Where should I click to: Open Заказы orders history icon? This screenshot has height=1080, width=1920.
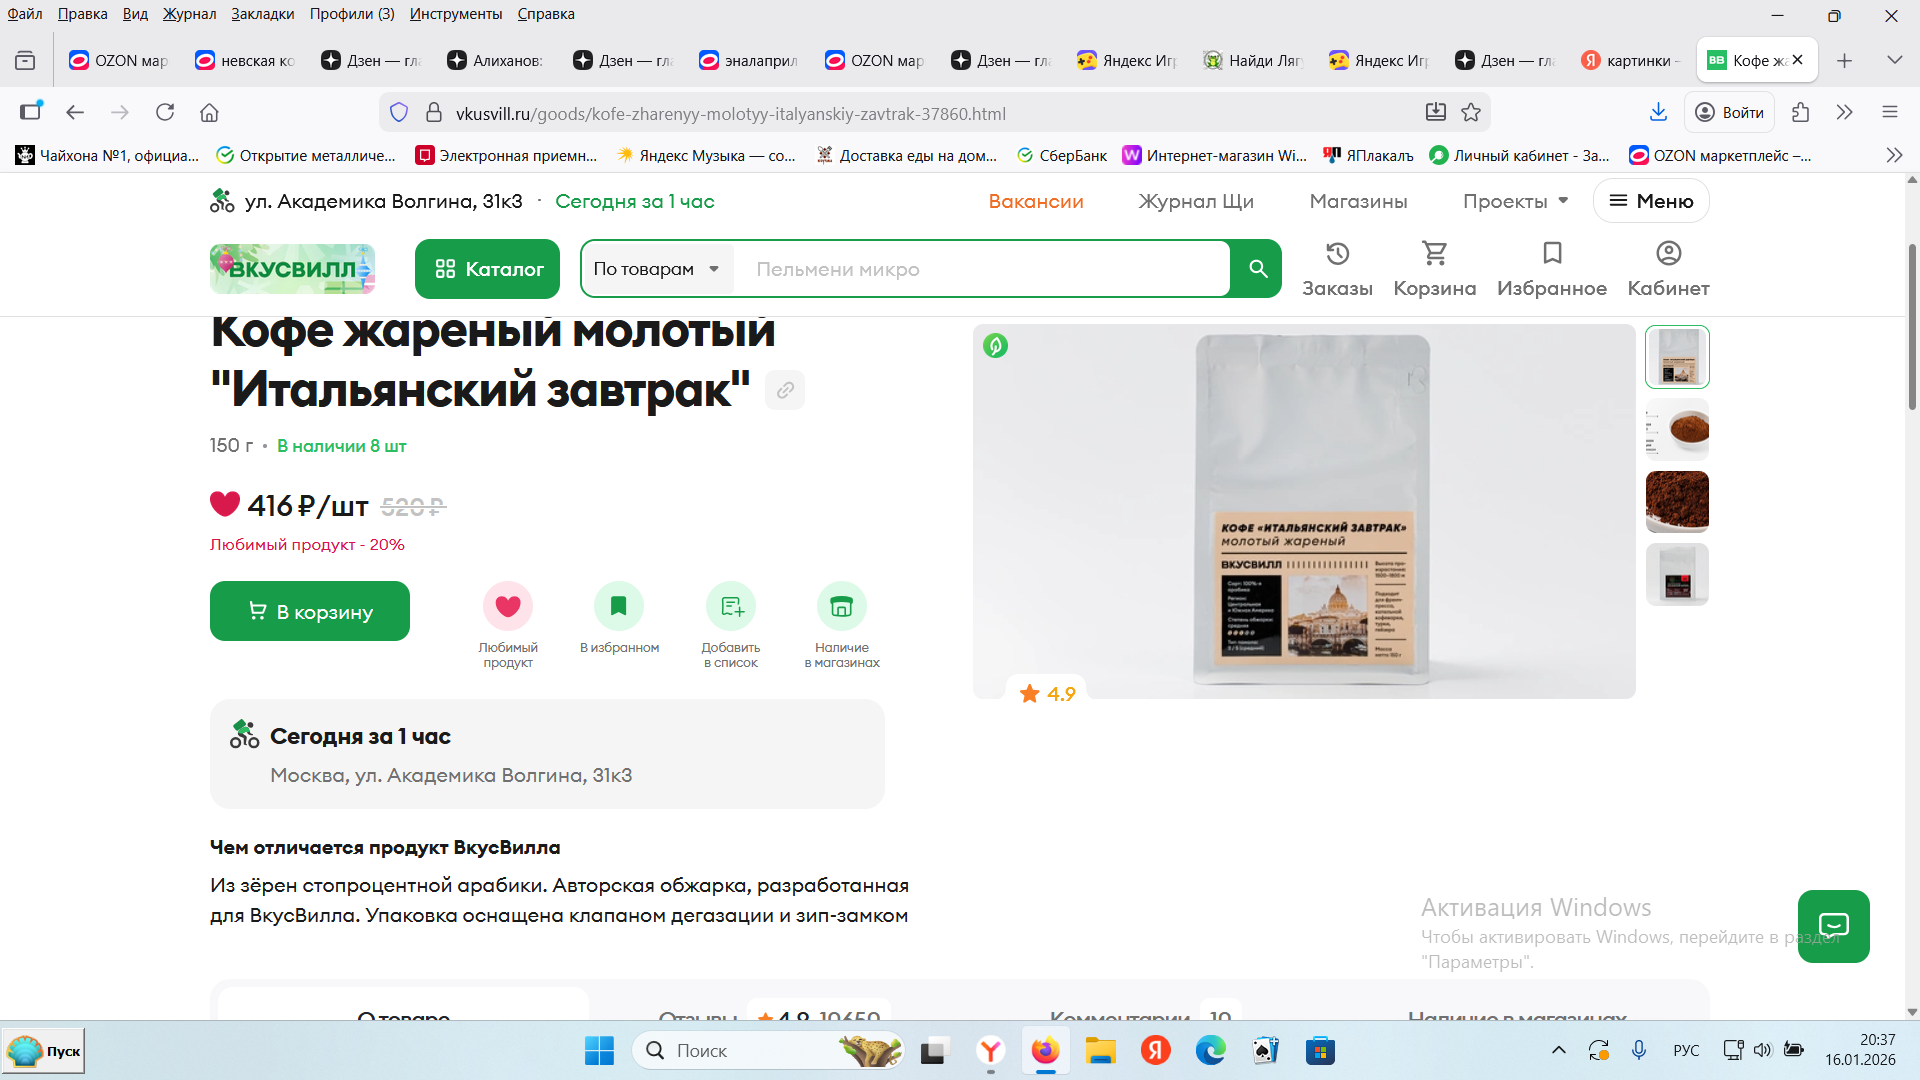1337,269
